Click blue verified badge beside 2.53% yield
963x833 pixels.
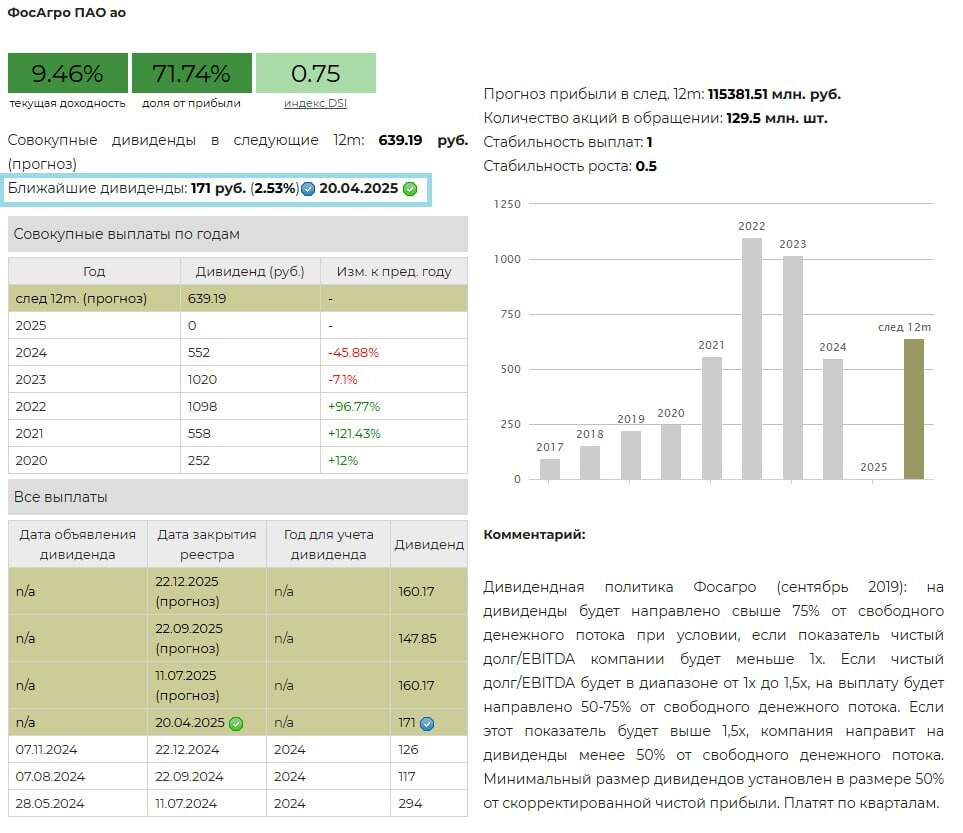(x=308, y=189)
